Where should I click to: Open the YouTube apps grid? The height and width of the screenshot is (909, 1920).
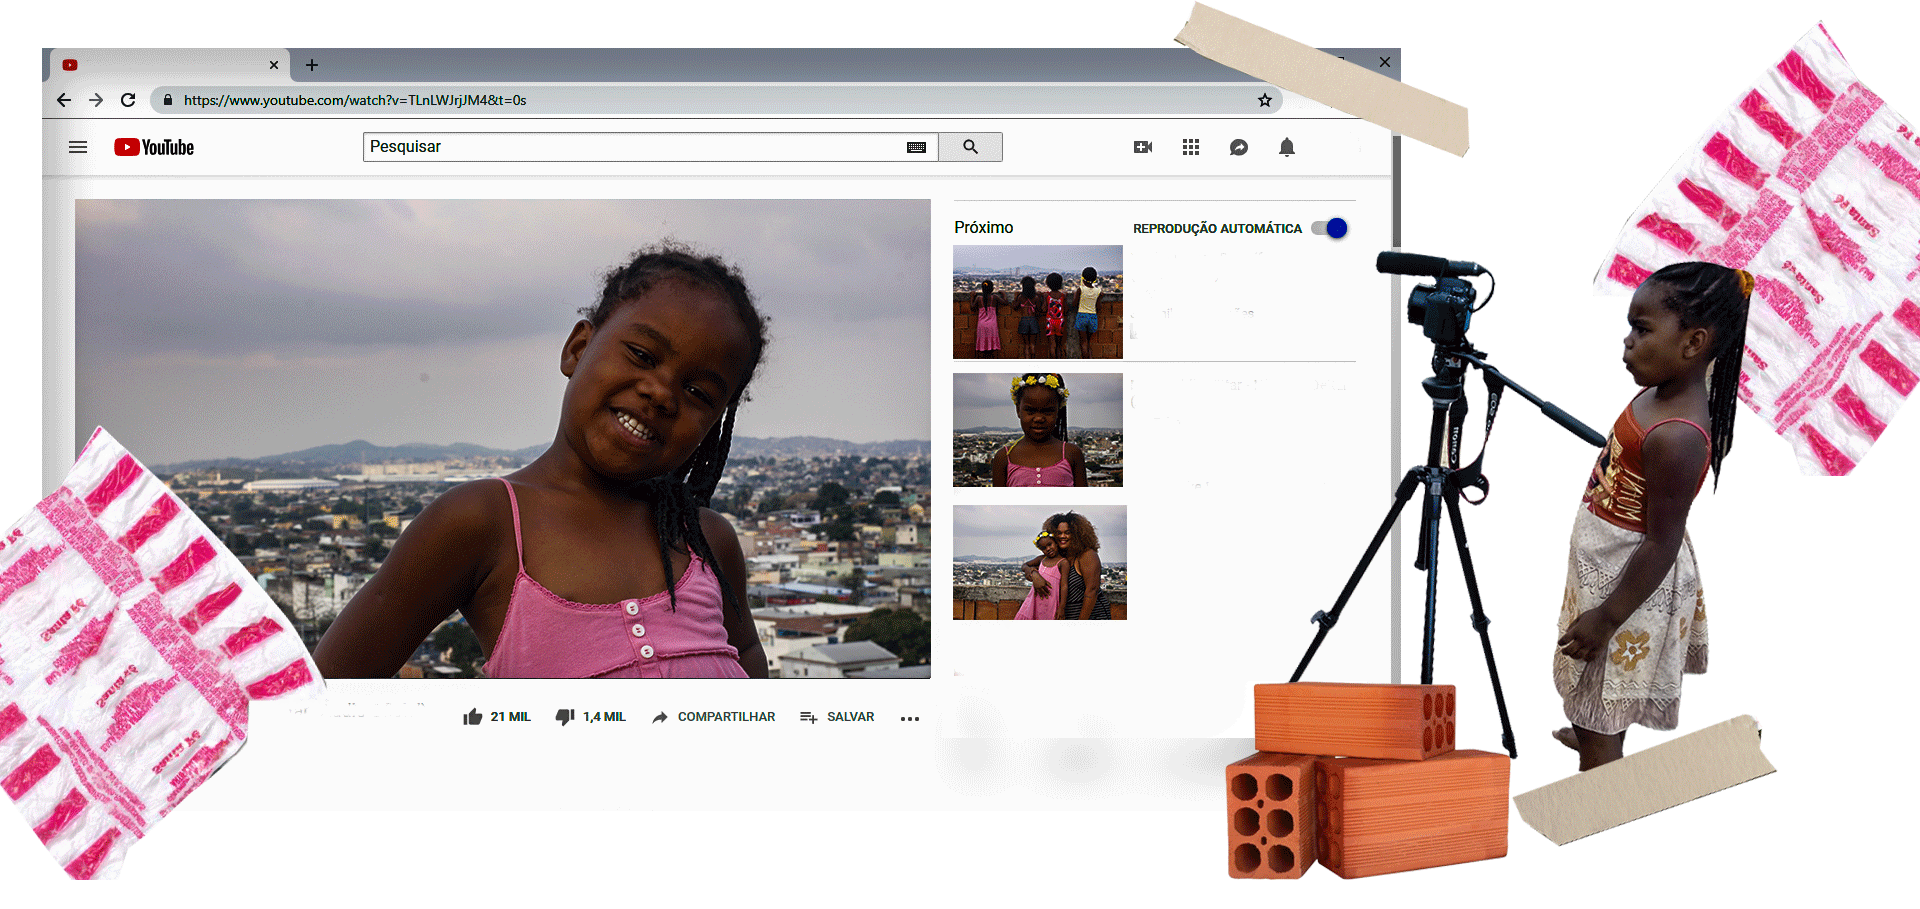pos(1191,147)
